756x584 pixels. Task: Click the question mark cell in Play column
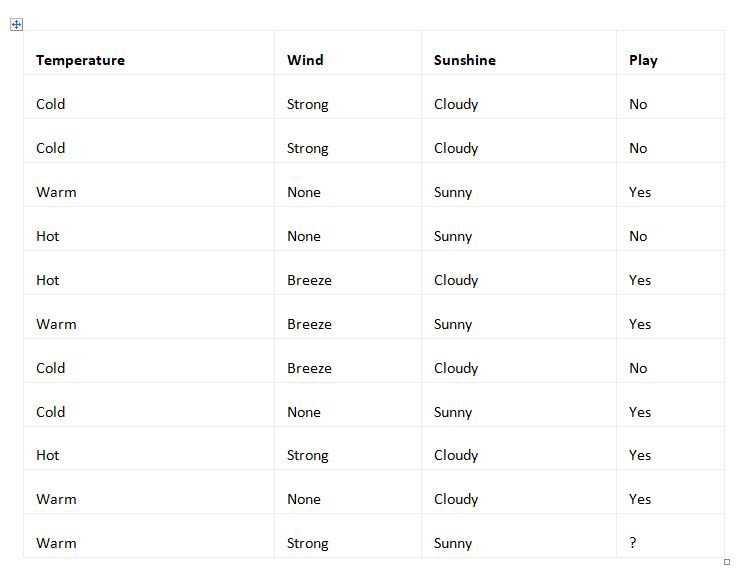pyautogui.click(x=633, y=543)
